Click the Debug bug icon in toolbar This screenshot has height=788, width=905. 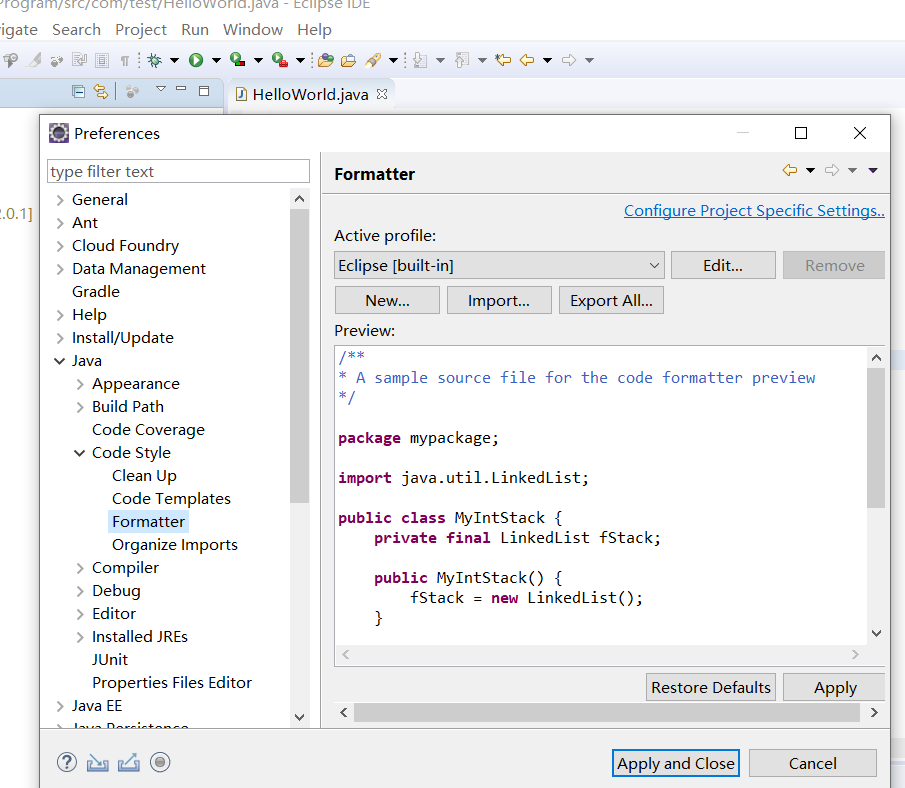(x=154, y=60)
